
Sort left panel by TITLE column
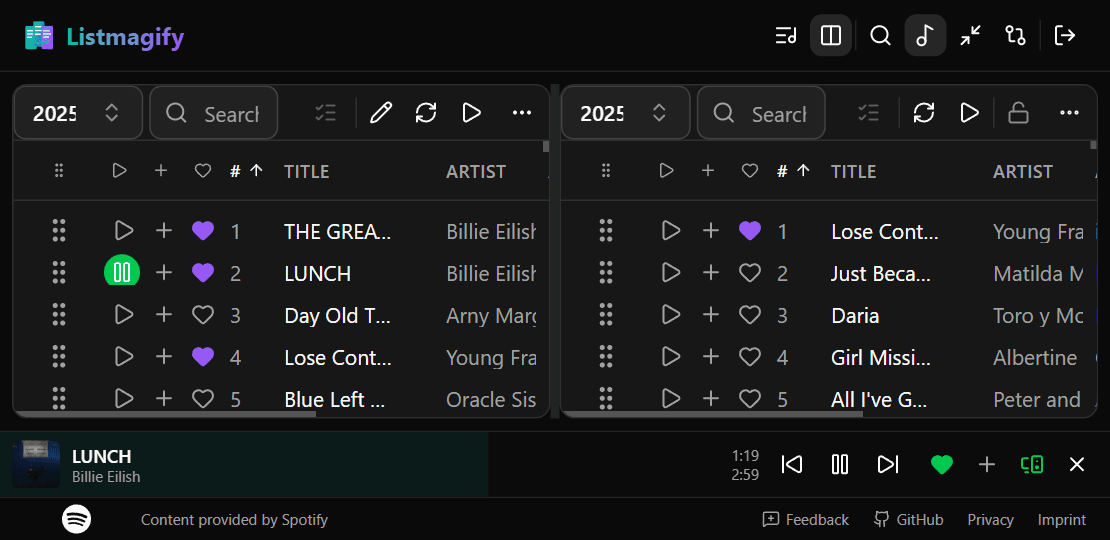click(x=307, y=171)
